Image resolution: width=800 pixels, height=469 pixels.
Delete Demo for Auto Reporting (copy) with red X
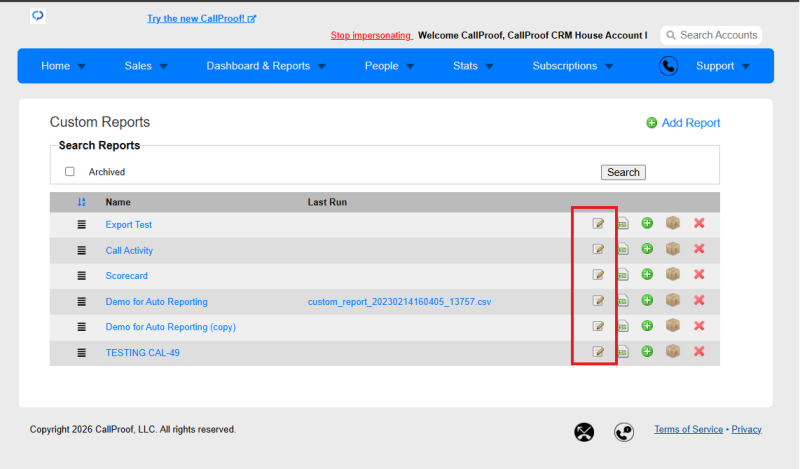pyautogui.click(x=699, y=326)
